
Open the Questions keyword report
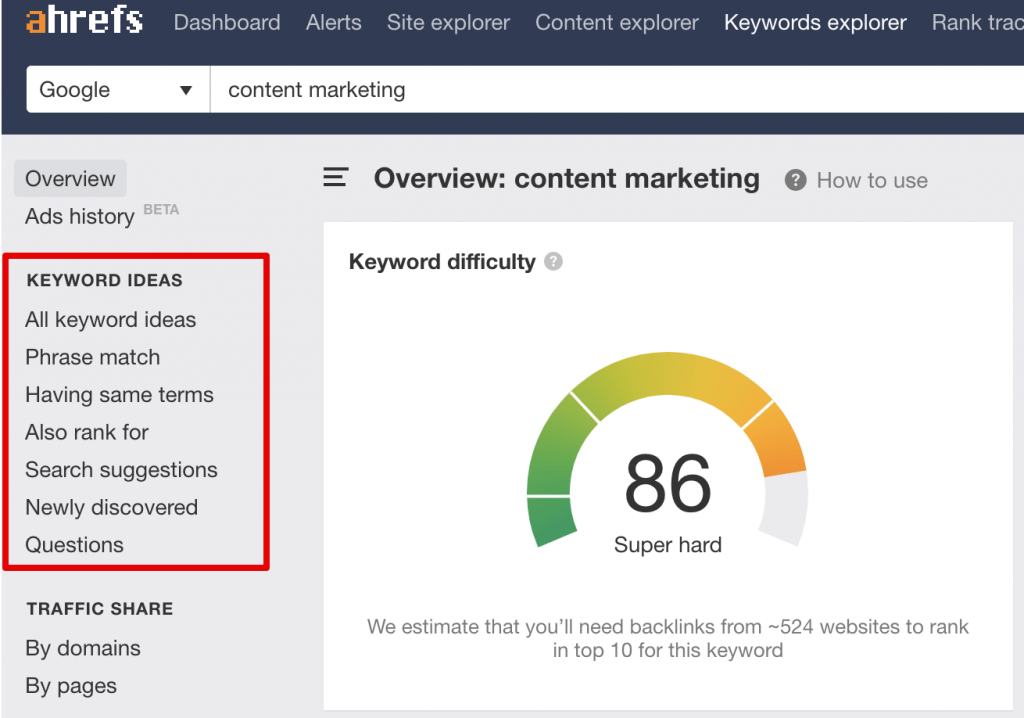click(x=74, y=544)
